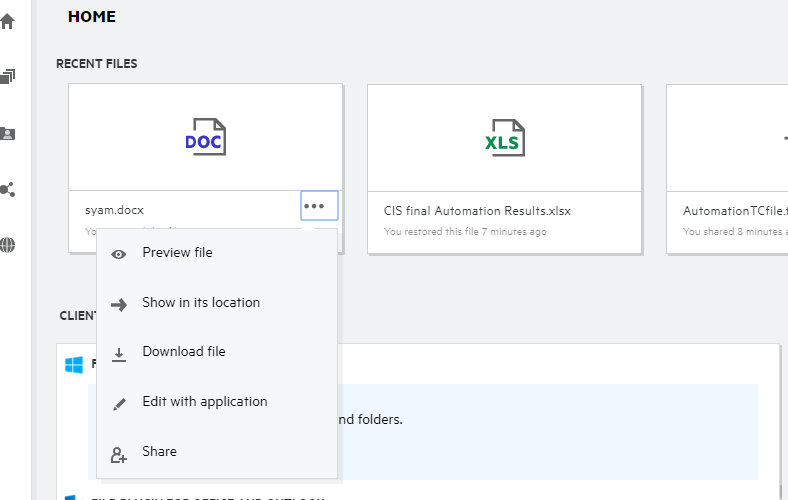Screen dimensions: 788x500
Task: Click the eye icon beside Preview file
Action: [119, 254]
